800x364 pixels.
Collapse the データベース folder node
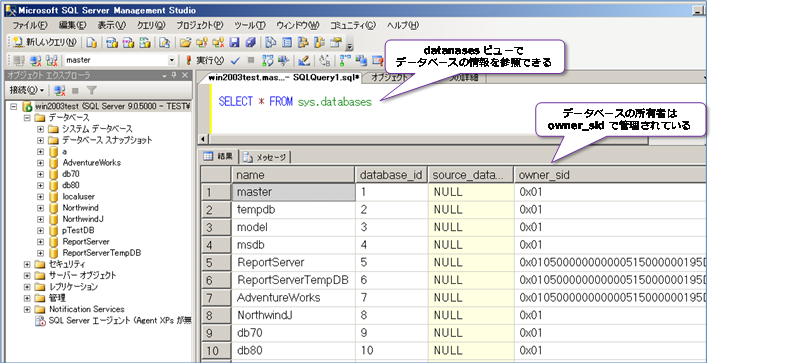tap(27, 117)
